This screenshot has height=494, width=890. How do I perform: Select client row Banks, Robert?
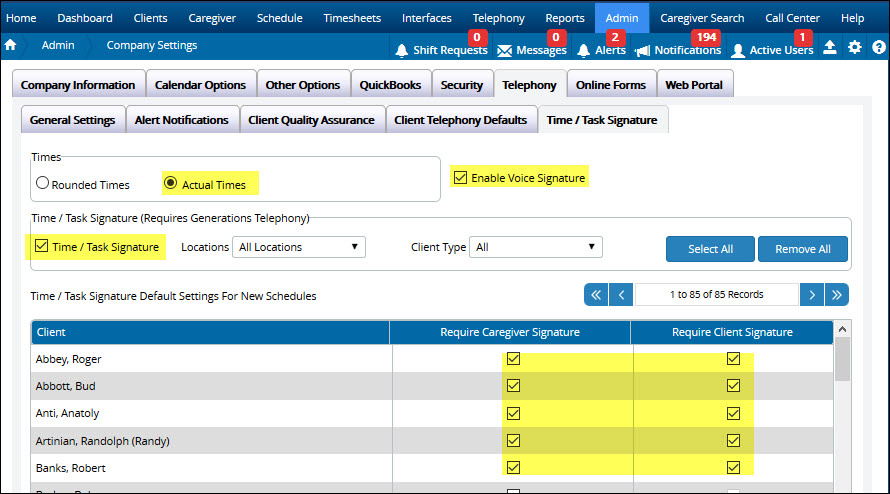(432, 468)
